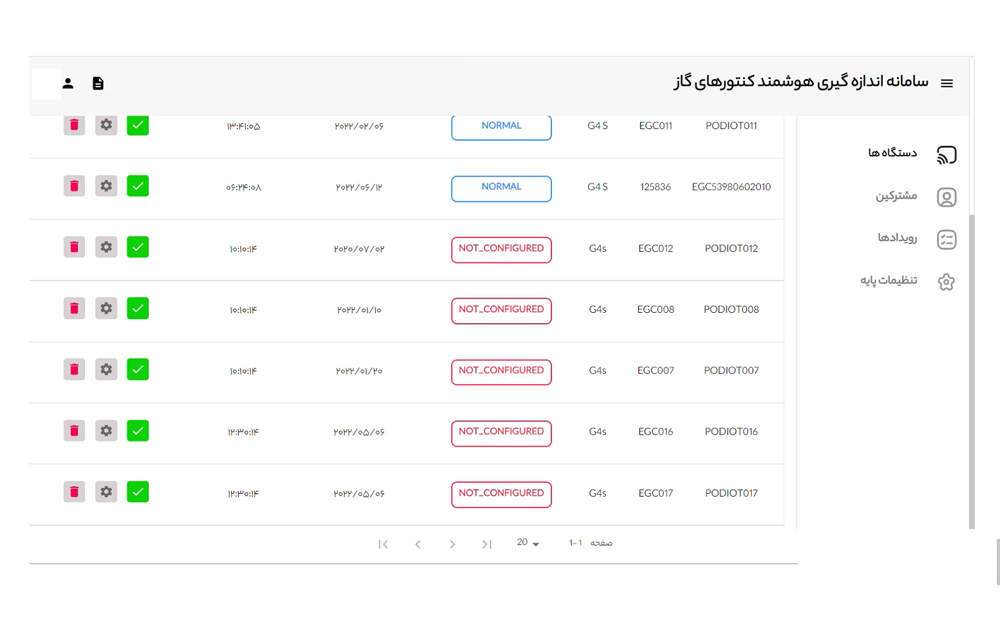Open settings gear for PODIOT016 row
Image resolution: width=1000 pixels, height=625 pixels.
[x=106, y=430]
